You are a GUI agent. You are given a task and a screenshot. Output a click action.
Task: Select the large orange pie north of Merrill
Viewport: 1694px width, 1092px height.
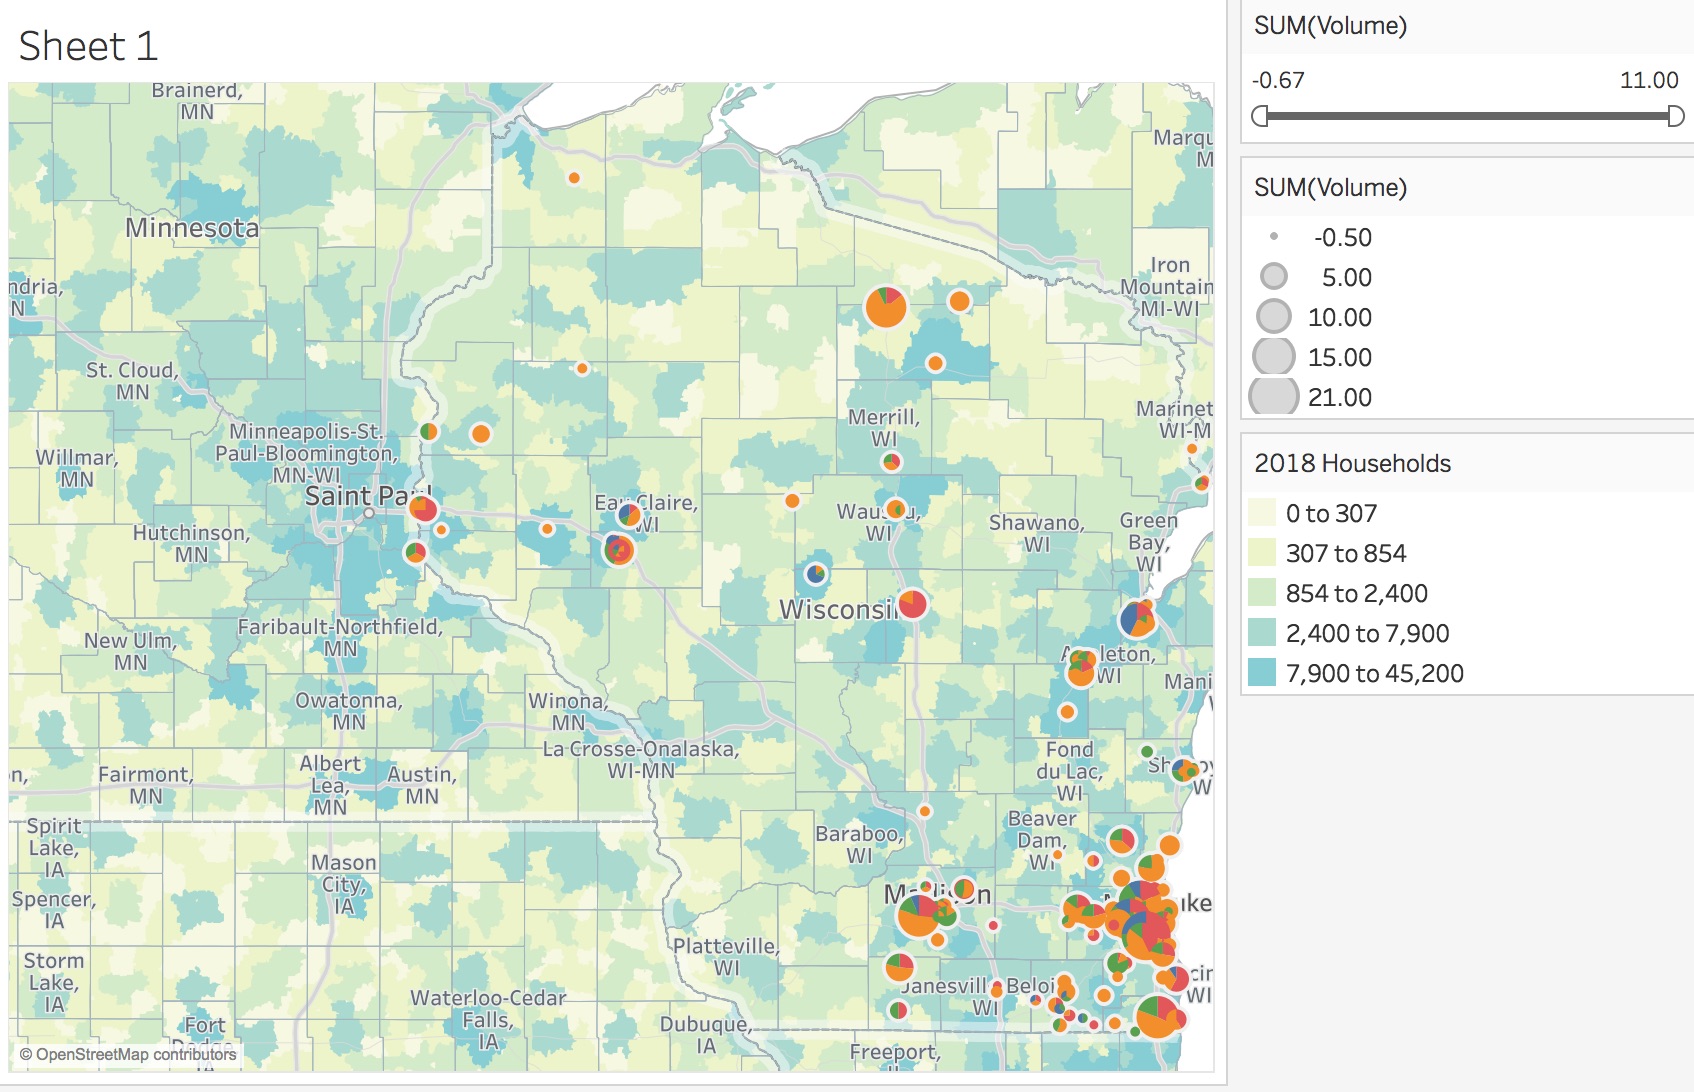885,307
